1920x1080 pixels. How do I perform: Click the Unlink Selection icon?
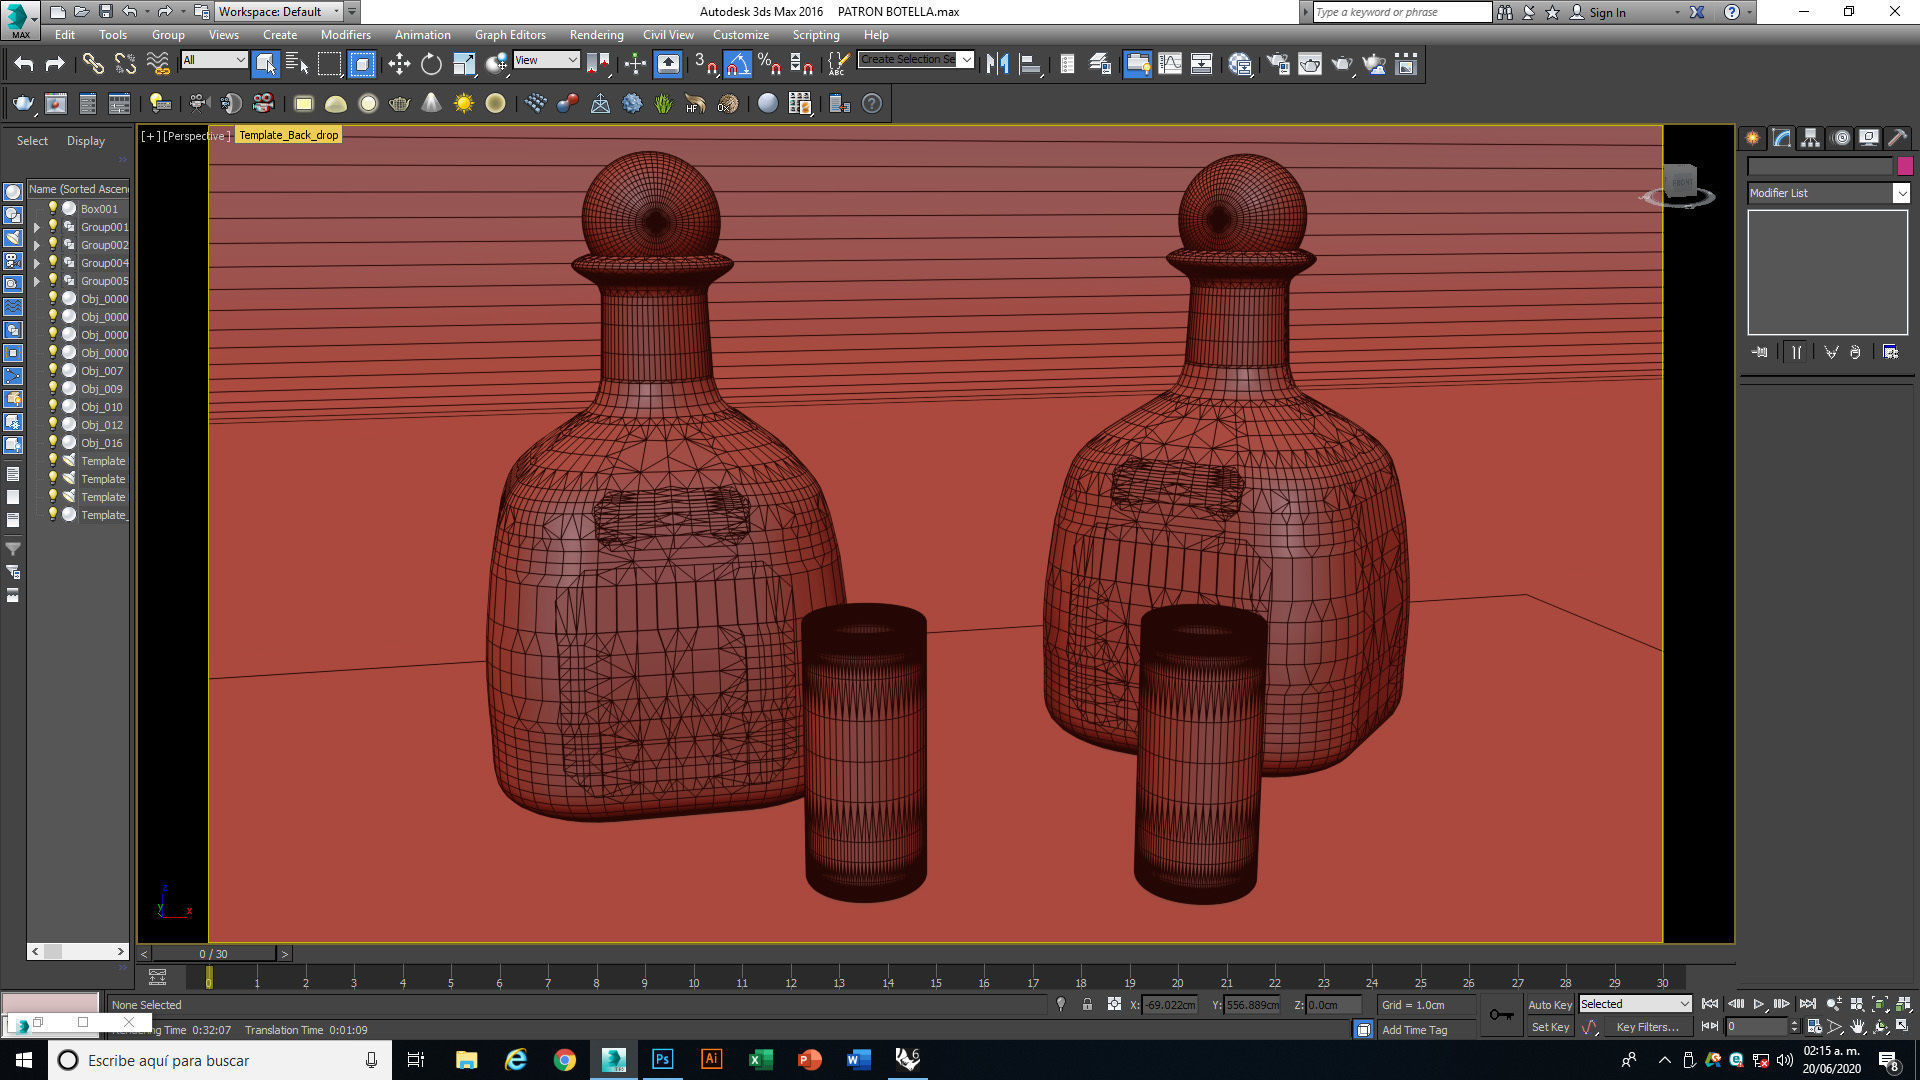tap(125, 64)
